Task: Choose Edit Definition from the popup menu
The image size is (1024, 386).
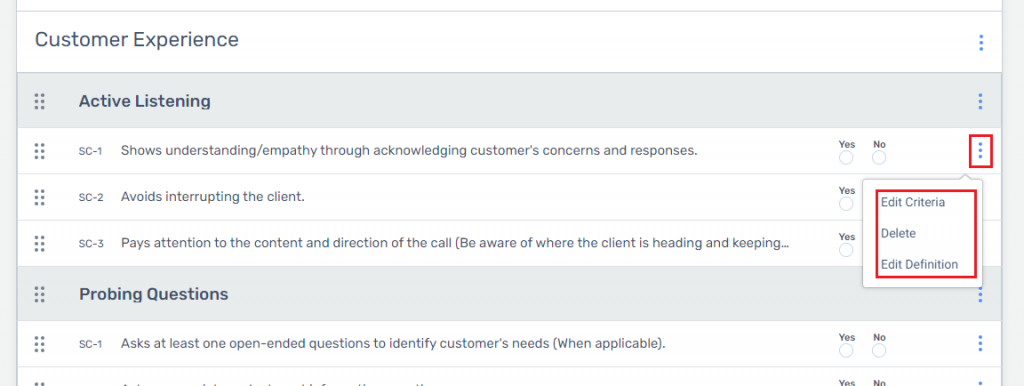Action: tap(919, 265)
